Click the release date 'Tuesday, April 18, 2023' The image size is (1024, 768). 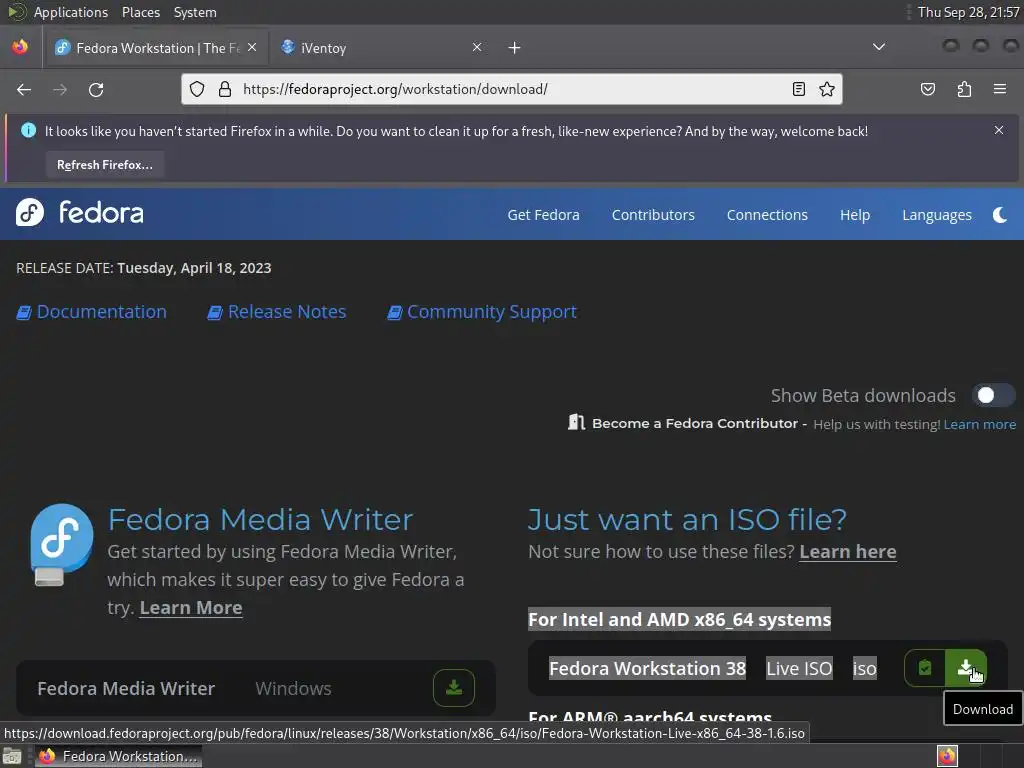point(194,268)
